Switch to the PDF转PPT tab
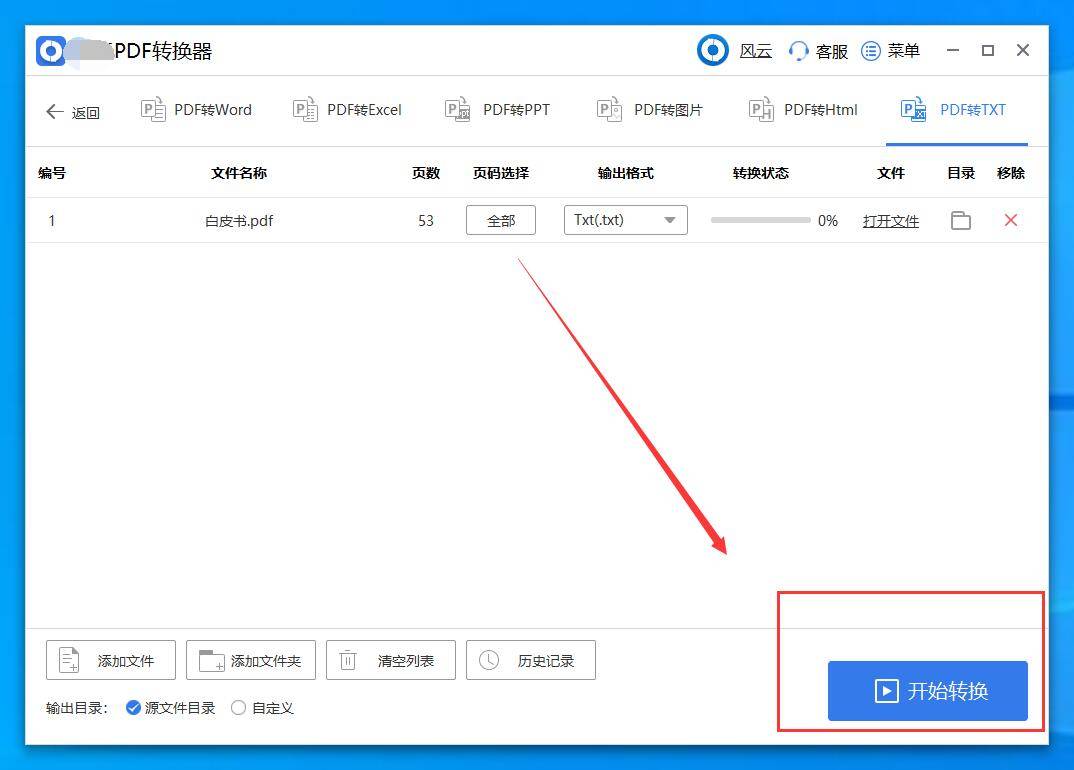Image resolution: width=1074 pixels, height=770 pixels. (516, 110)
